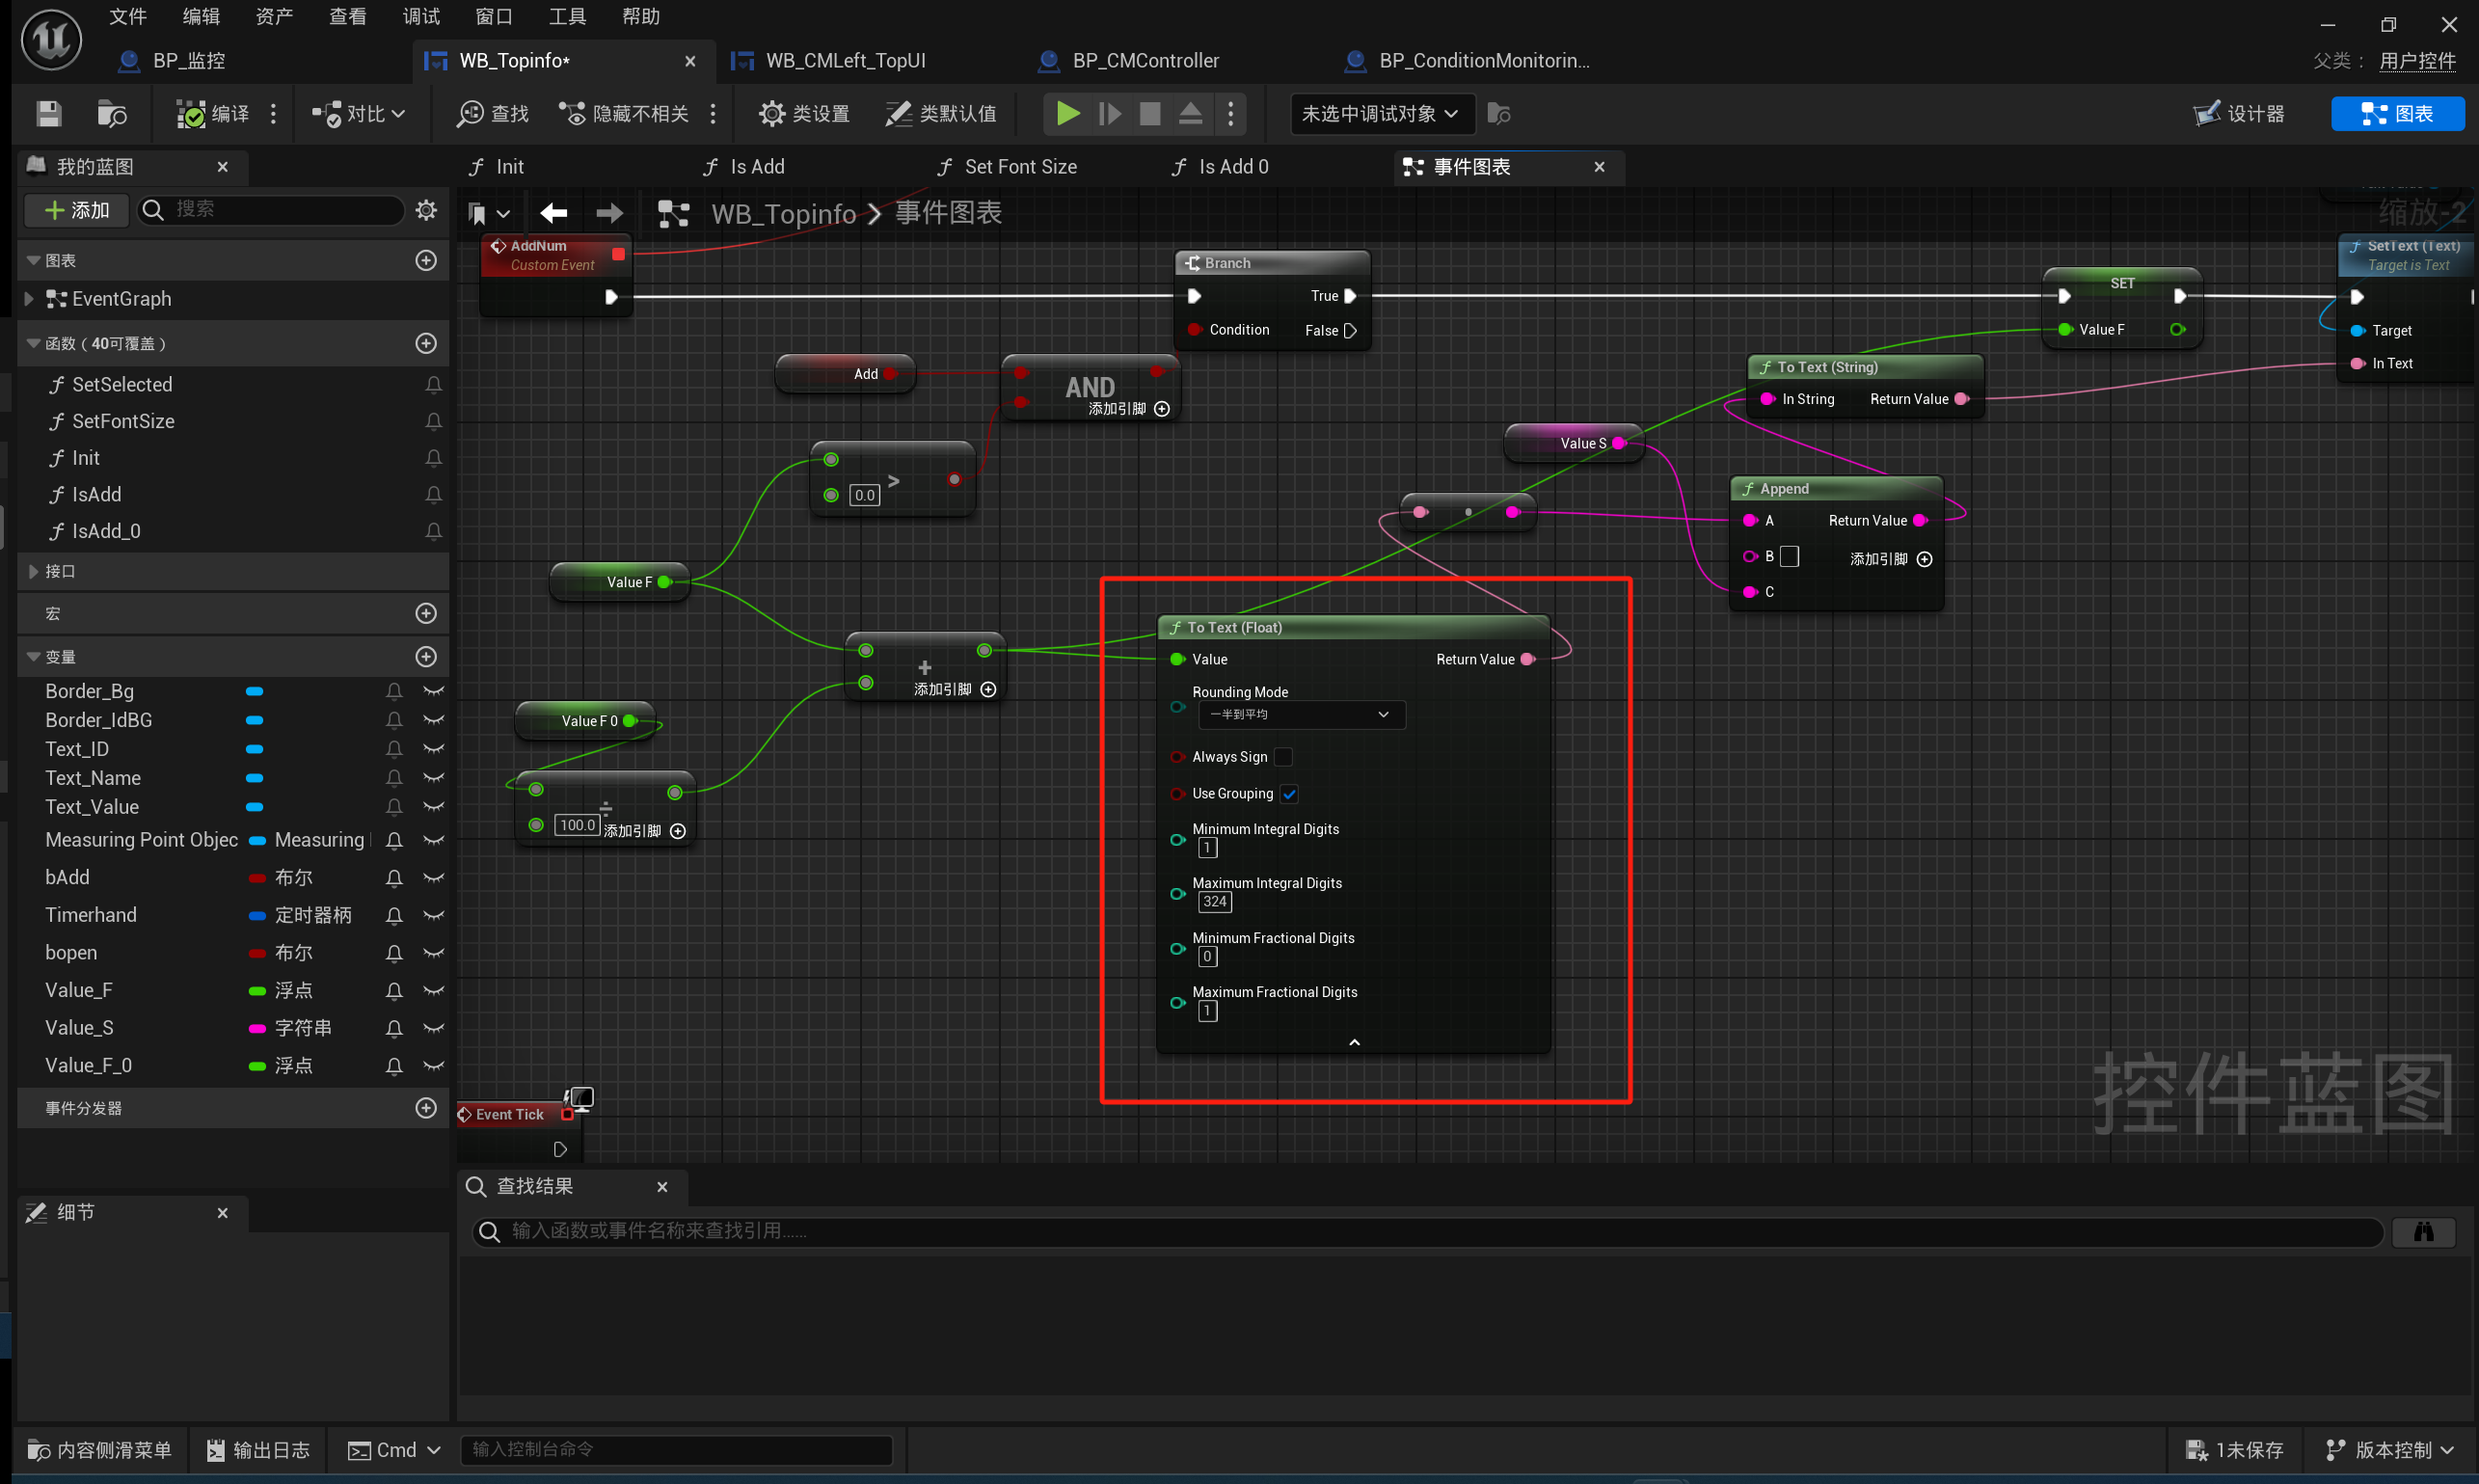Expand the EventGraph tree item
Screen dimensions: 2479x1484
(29, 299)
